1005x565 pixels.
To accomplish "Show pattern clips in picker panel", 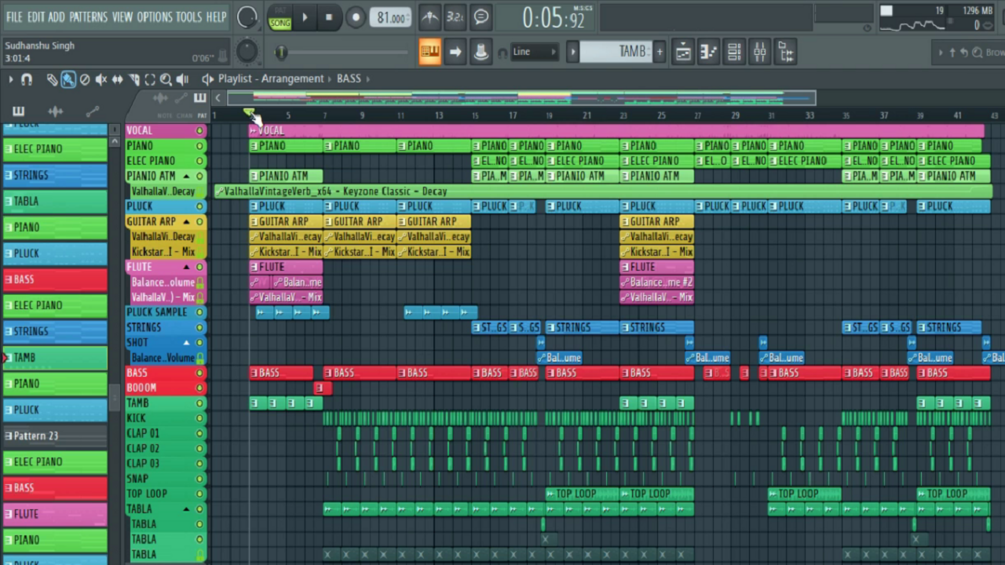I will point(18,111).
